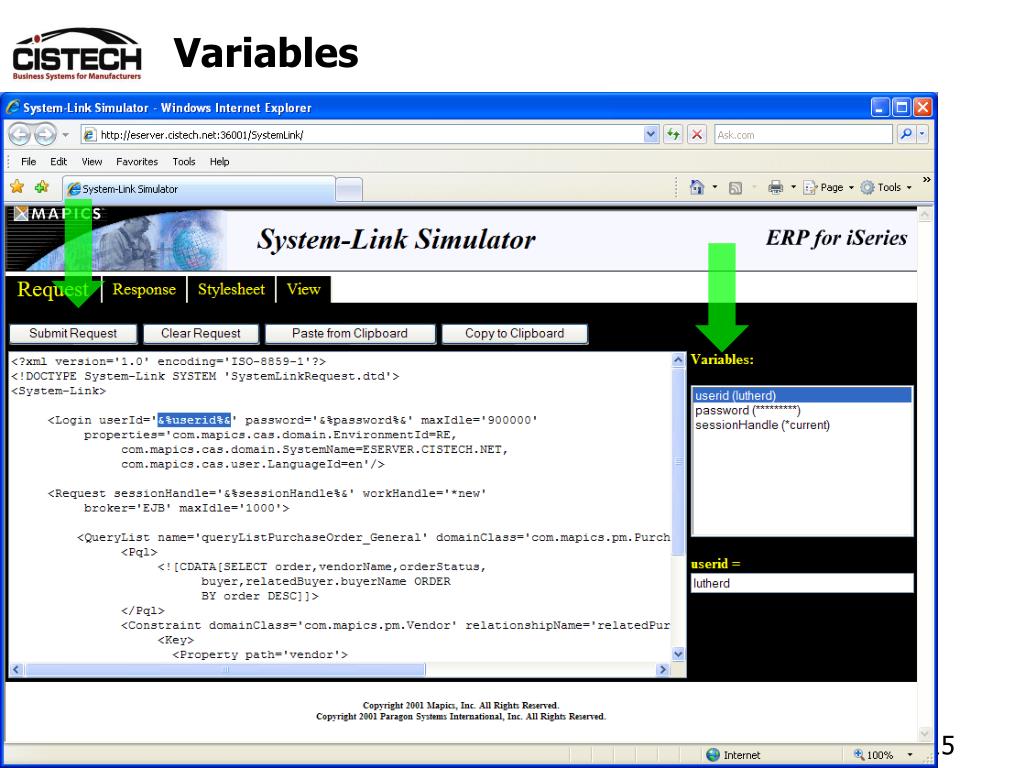Click the 100% zoom level control
The width and height of the screenshot is (1024, 768).
click(874, 755)
